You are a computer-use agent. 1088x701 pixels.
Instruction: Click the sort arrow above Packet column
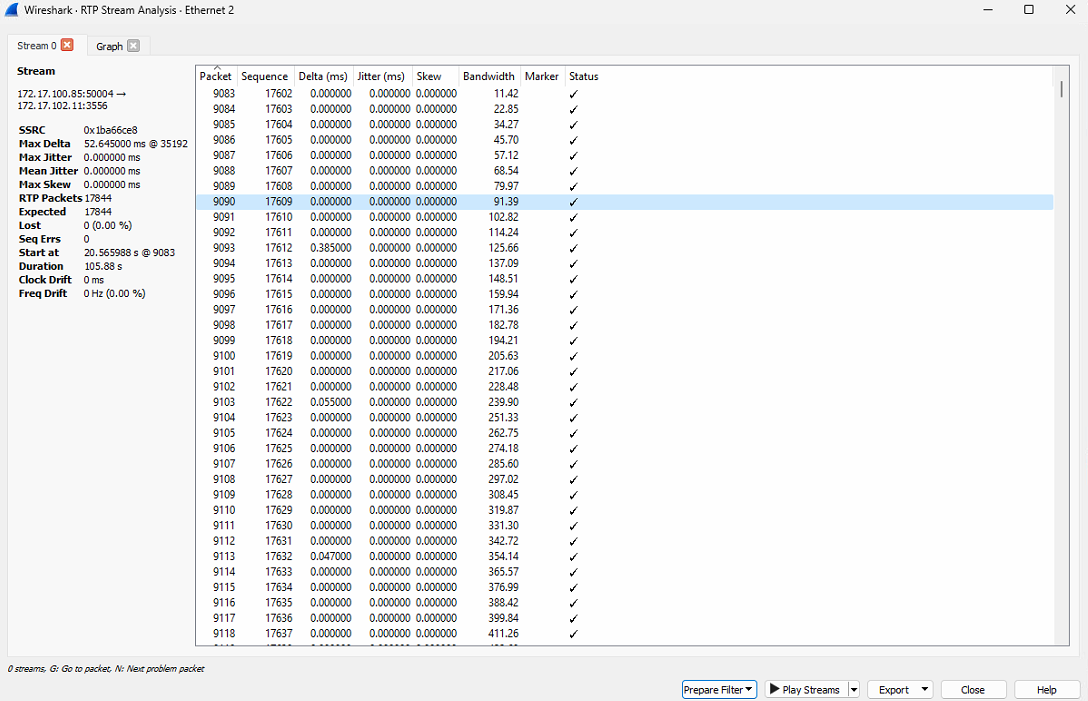click(217, 67)
